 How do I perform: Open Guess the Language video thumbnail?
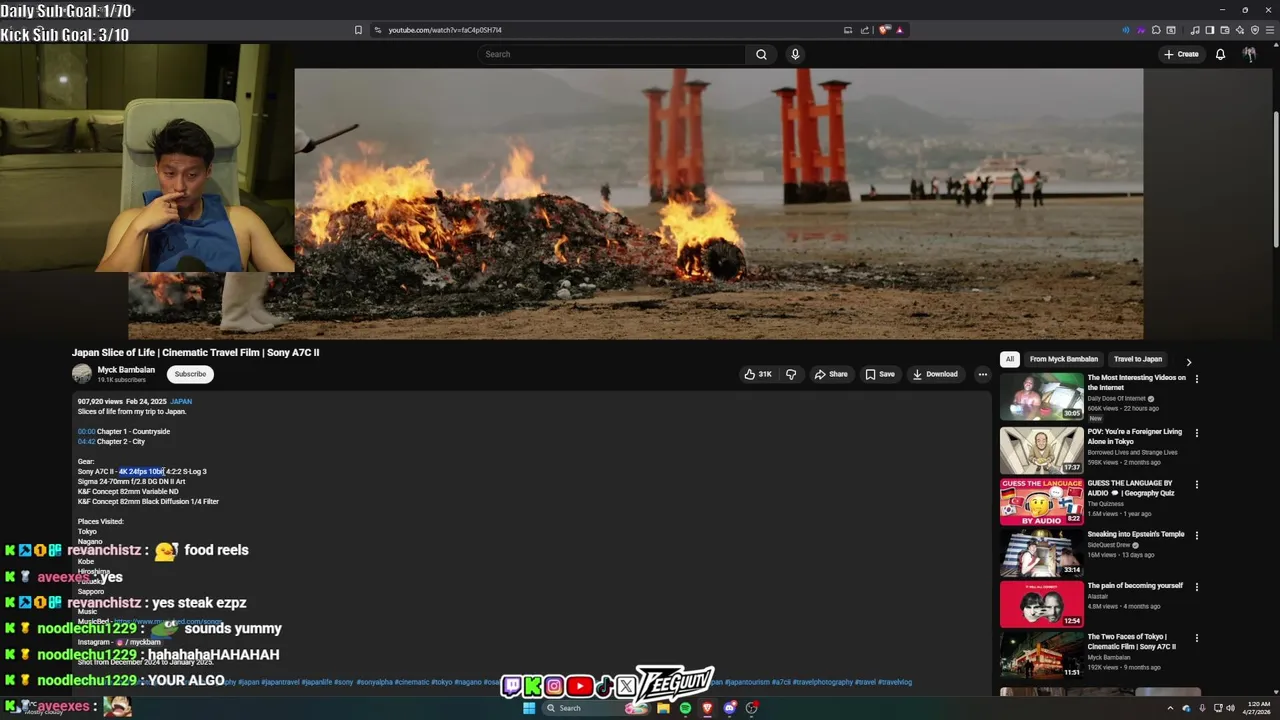pos(1042,501)
